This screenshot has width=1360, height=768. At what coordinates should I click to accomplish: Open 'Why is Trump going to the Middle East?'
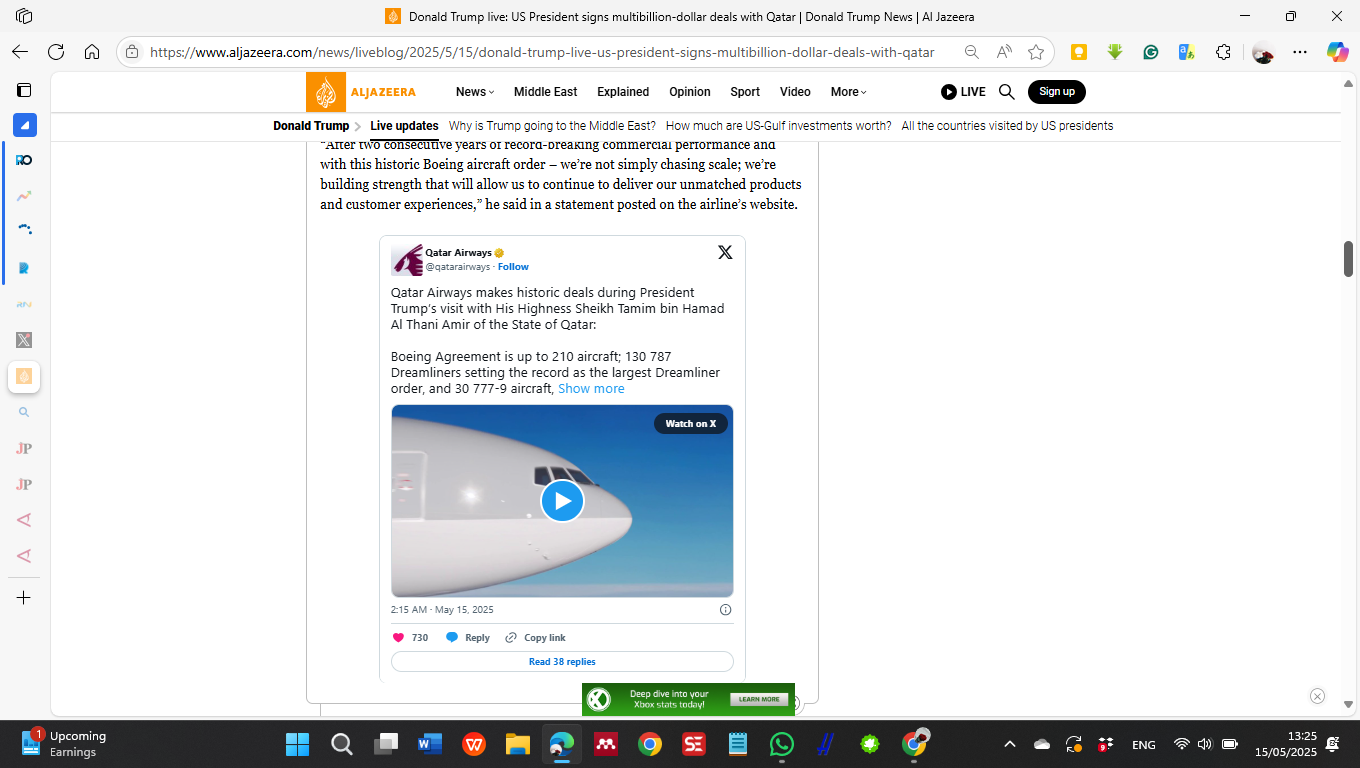[x=552, y=126]
